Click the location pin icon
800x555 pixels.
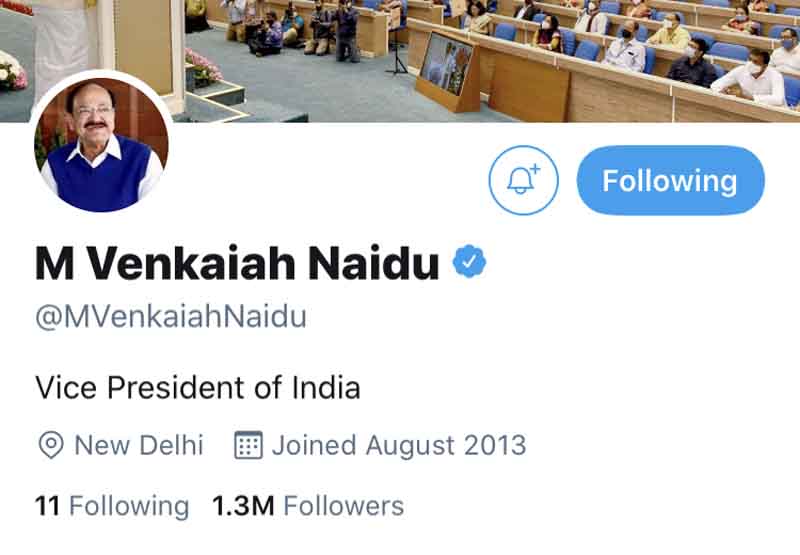coord(50,445)
